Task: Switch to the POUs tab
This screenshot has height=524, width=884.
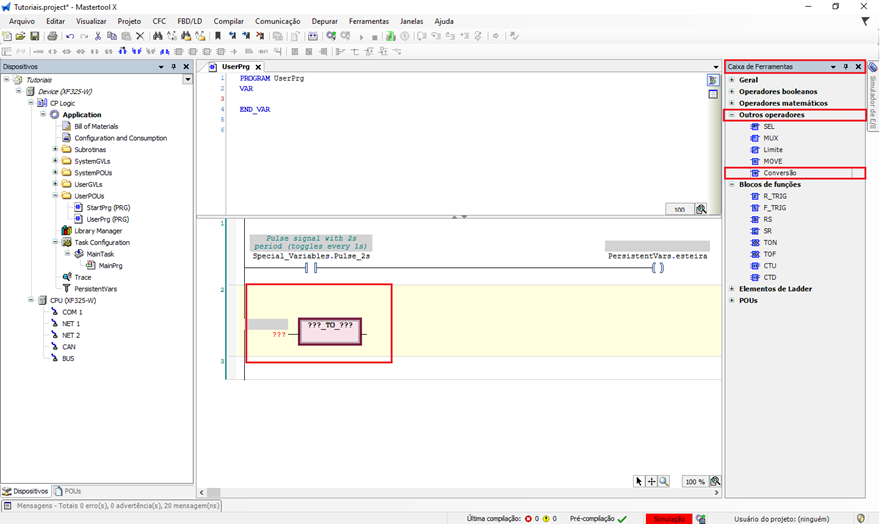Action: [x=69, y=491]
